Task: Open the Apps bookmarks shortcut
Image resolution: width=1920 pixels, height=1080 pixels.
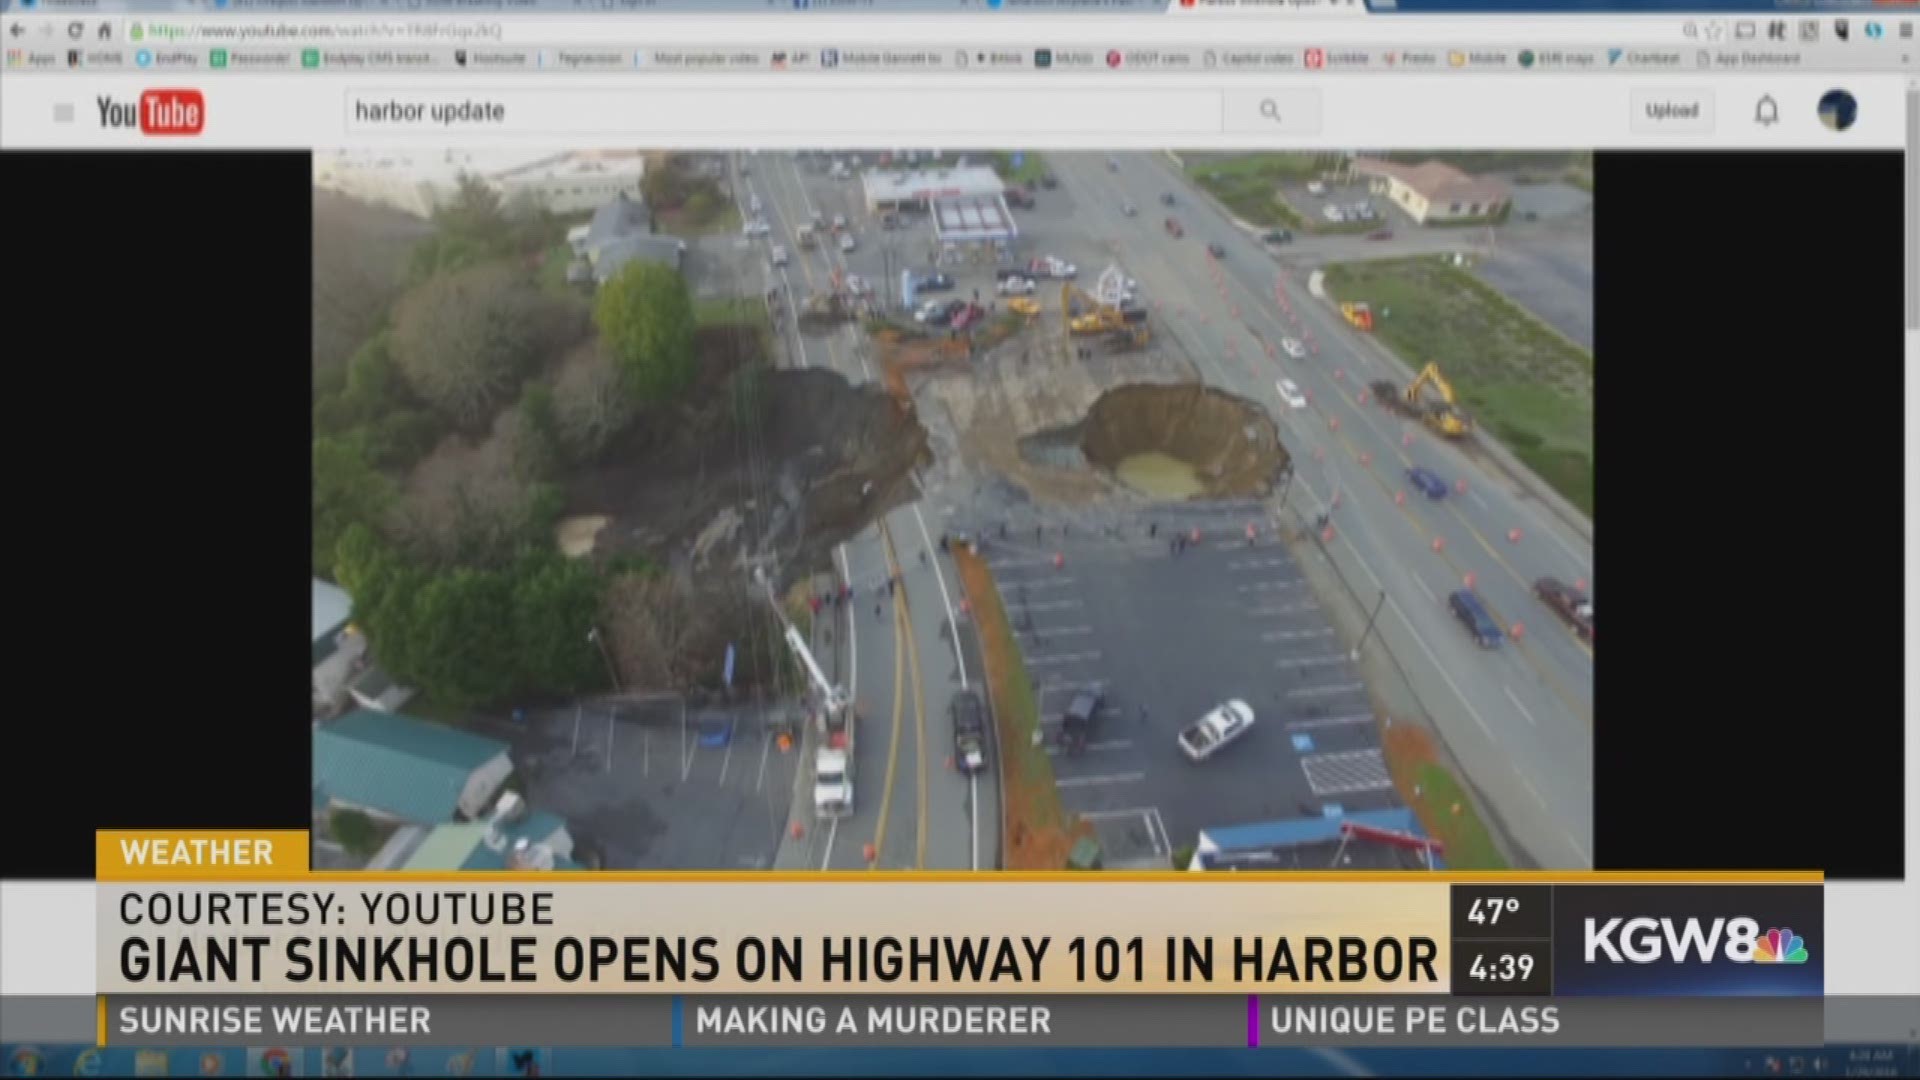Action: coord(31,59)
